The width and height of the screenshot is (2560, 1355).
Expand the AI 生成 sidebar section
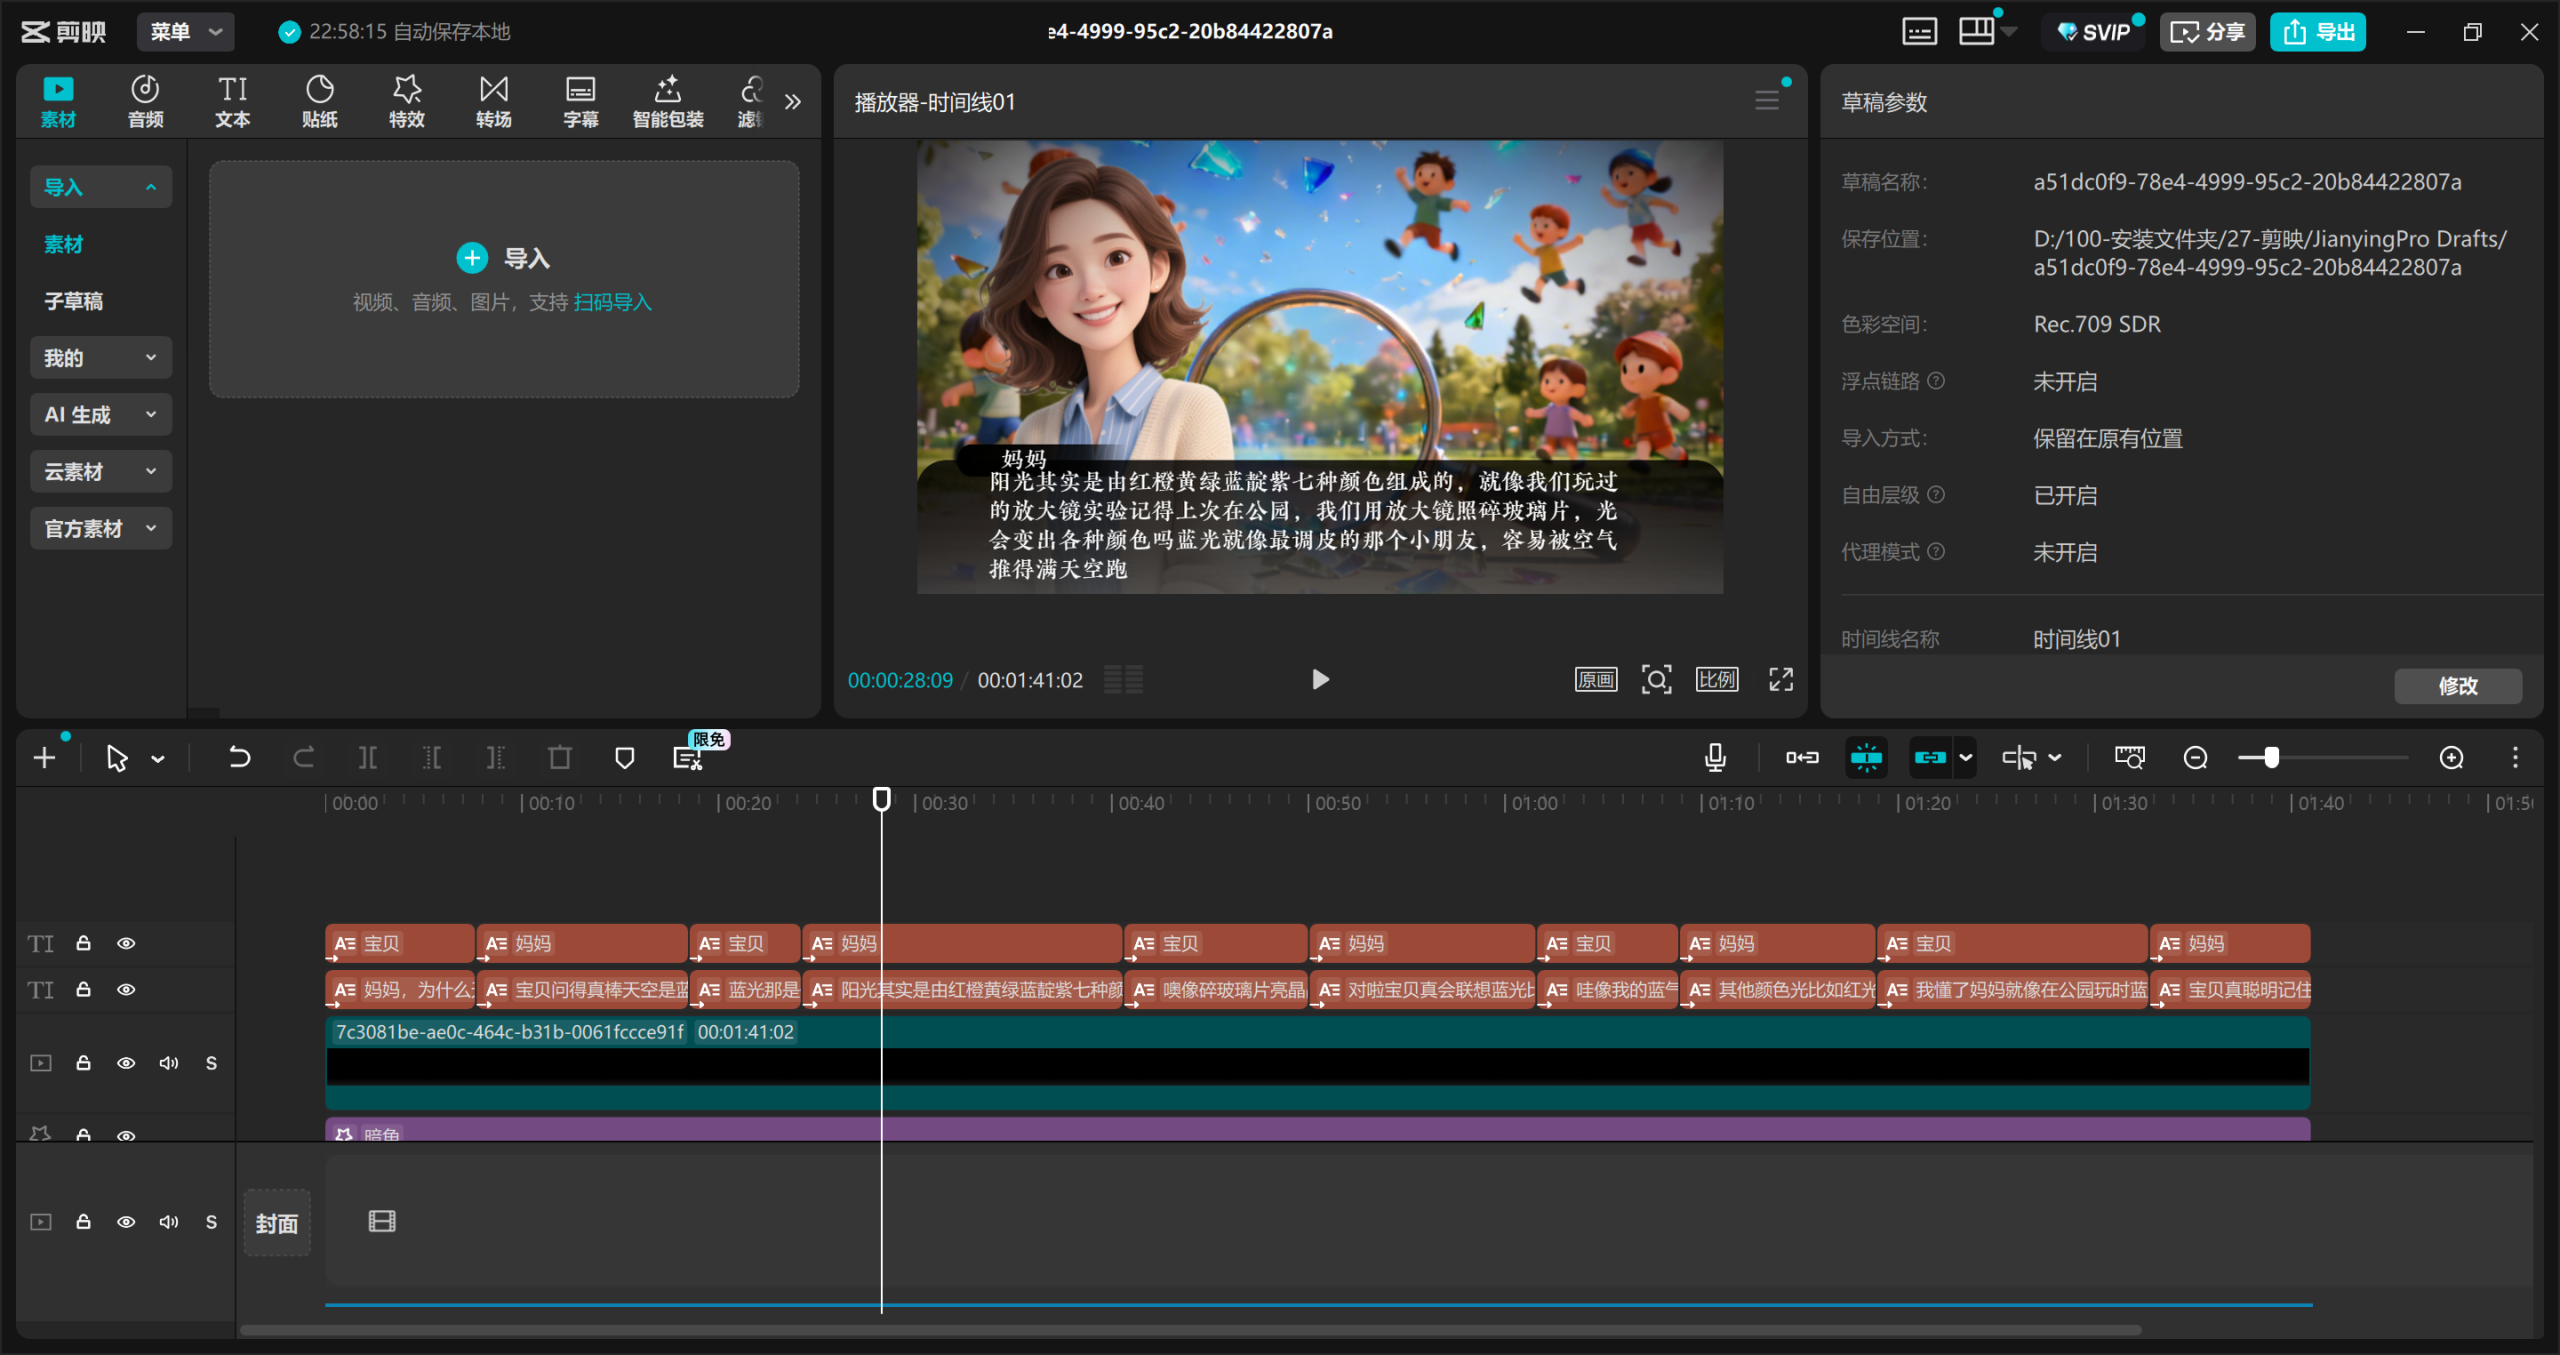click(x=100, y=414)
